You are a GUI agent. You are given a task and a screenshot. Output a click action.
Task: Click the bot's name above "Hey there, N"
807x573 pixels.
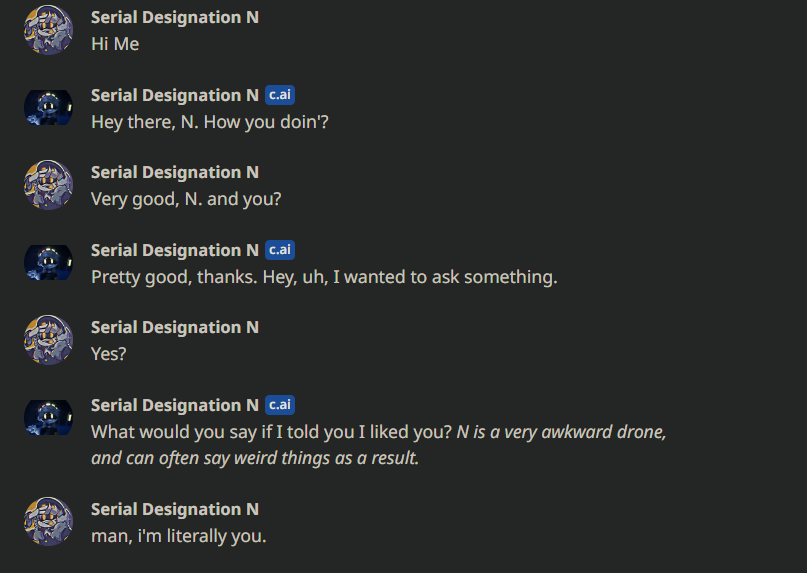click(x=175, y=96)
